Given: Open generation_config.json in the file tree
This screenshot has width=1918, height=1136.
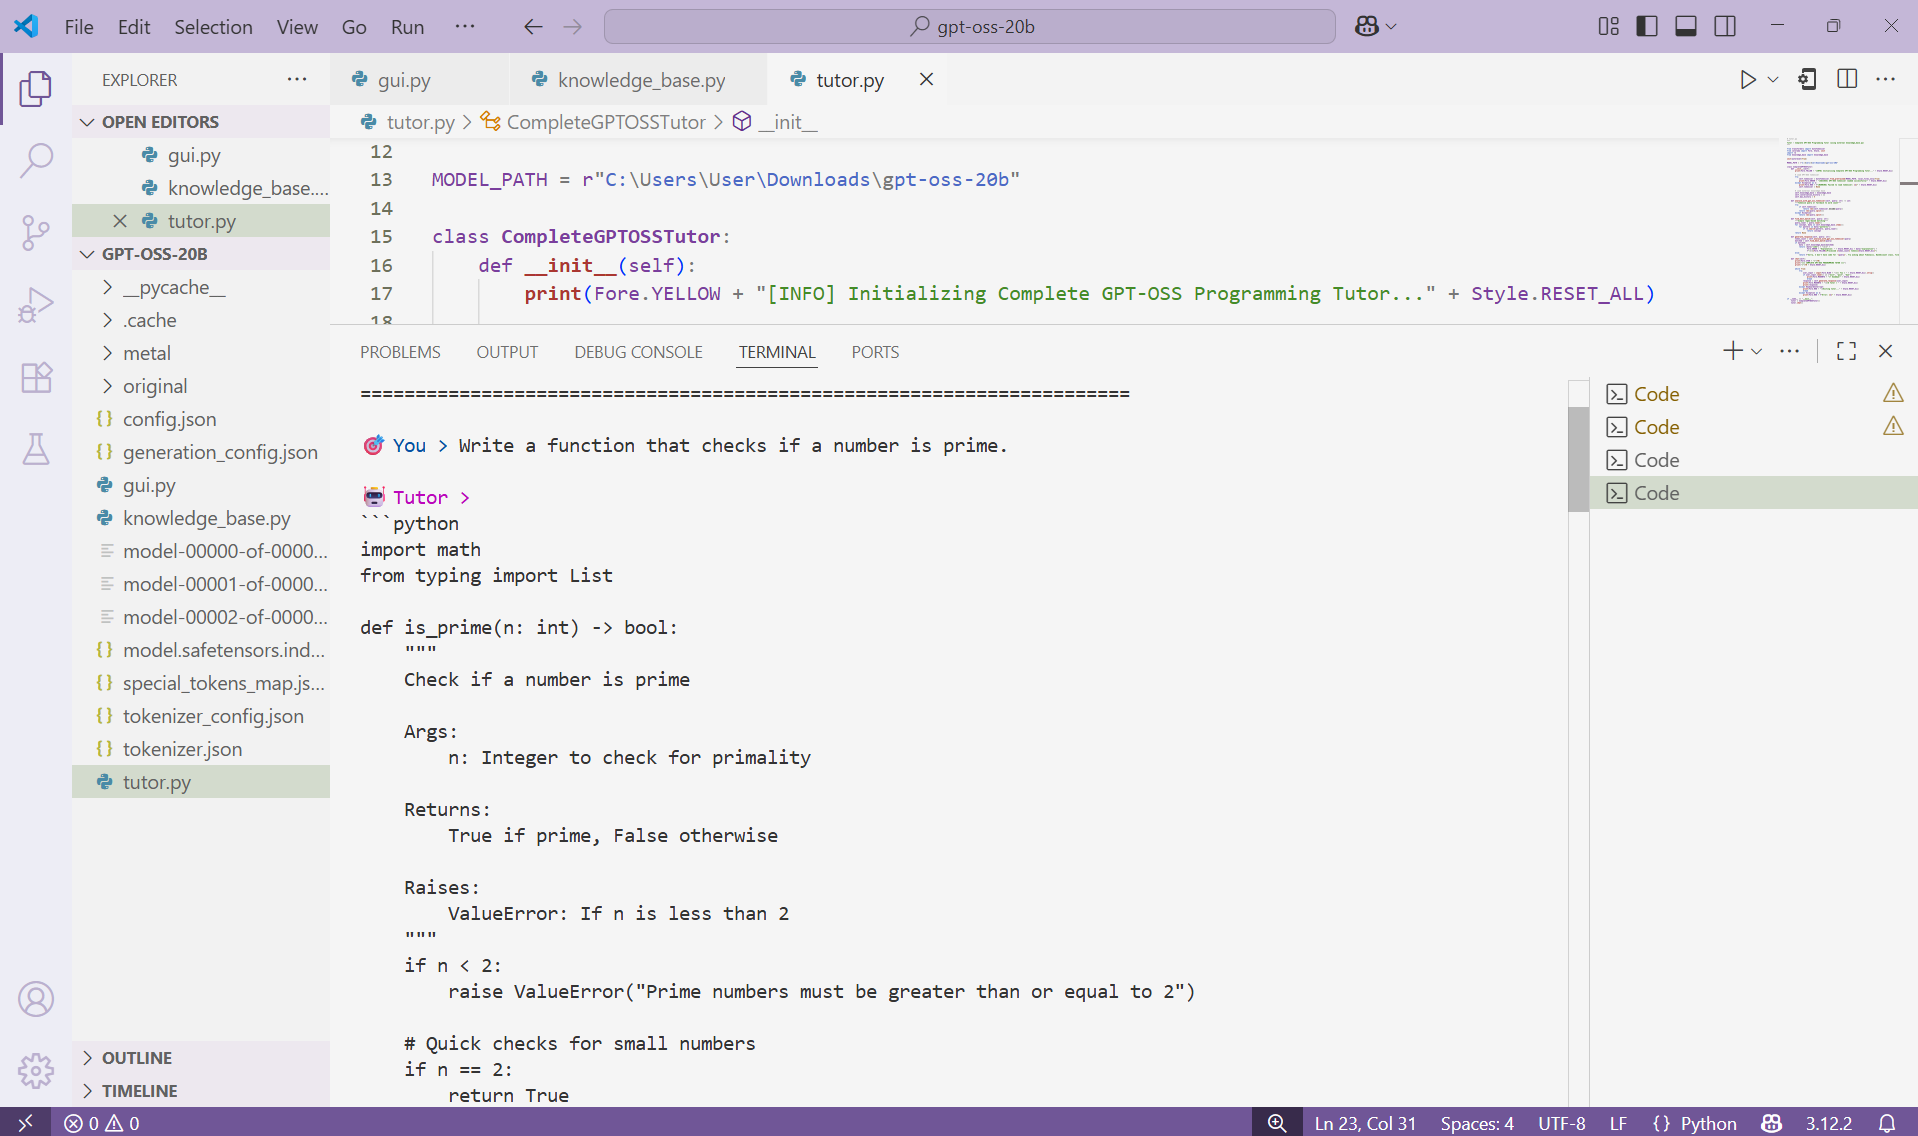Looking at the screenshot, I should pos(201,452).
